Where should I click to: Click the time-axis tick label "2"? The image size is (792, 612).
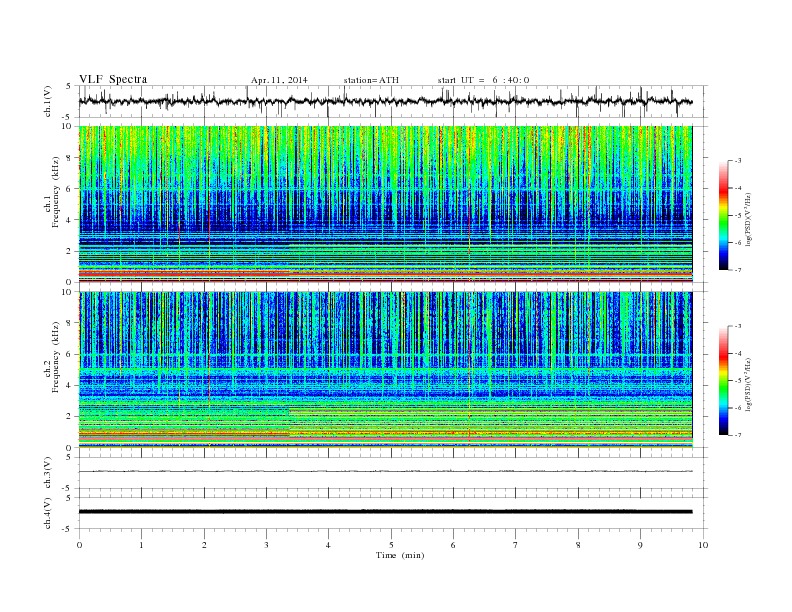(204, 545)
